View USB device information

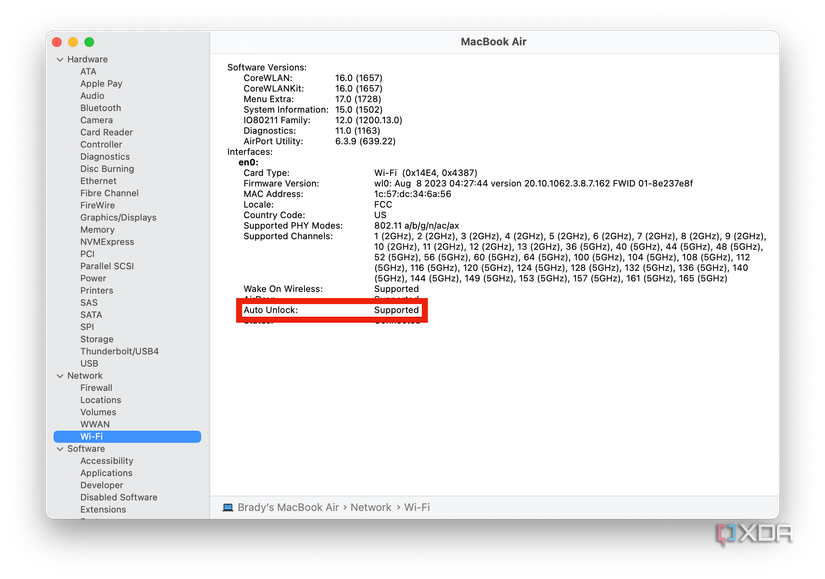click(91, 363)
